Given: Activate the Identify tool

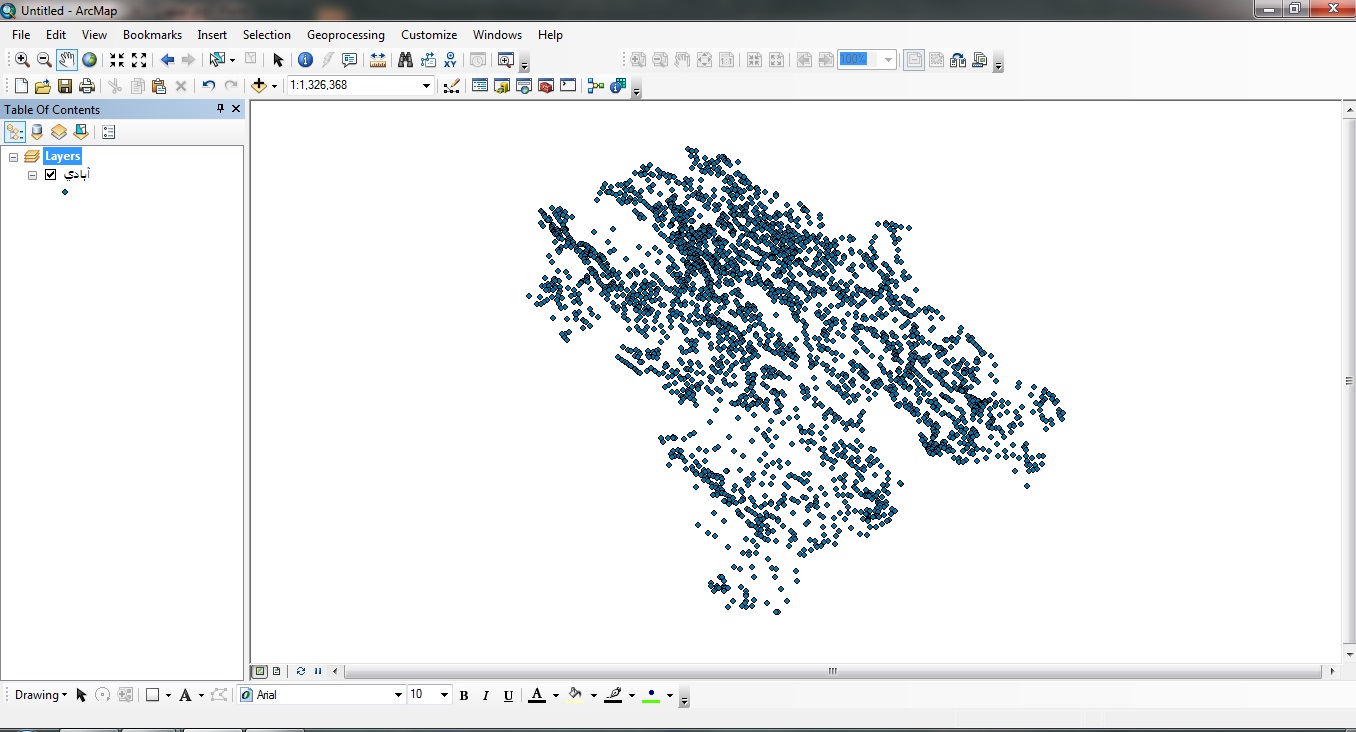Looking at the screenshot, I should click(306, 60).
